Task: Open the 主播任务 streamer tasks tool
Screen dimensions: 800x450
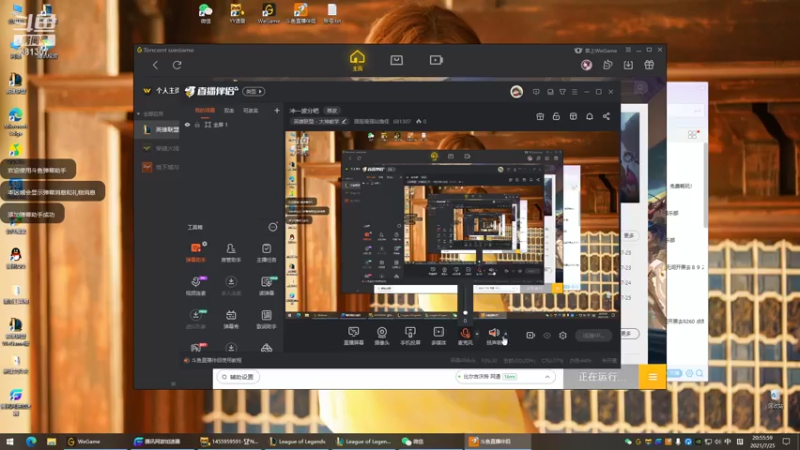Action: tap(266, 252)
